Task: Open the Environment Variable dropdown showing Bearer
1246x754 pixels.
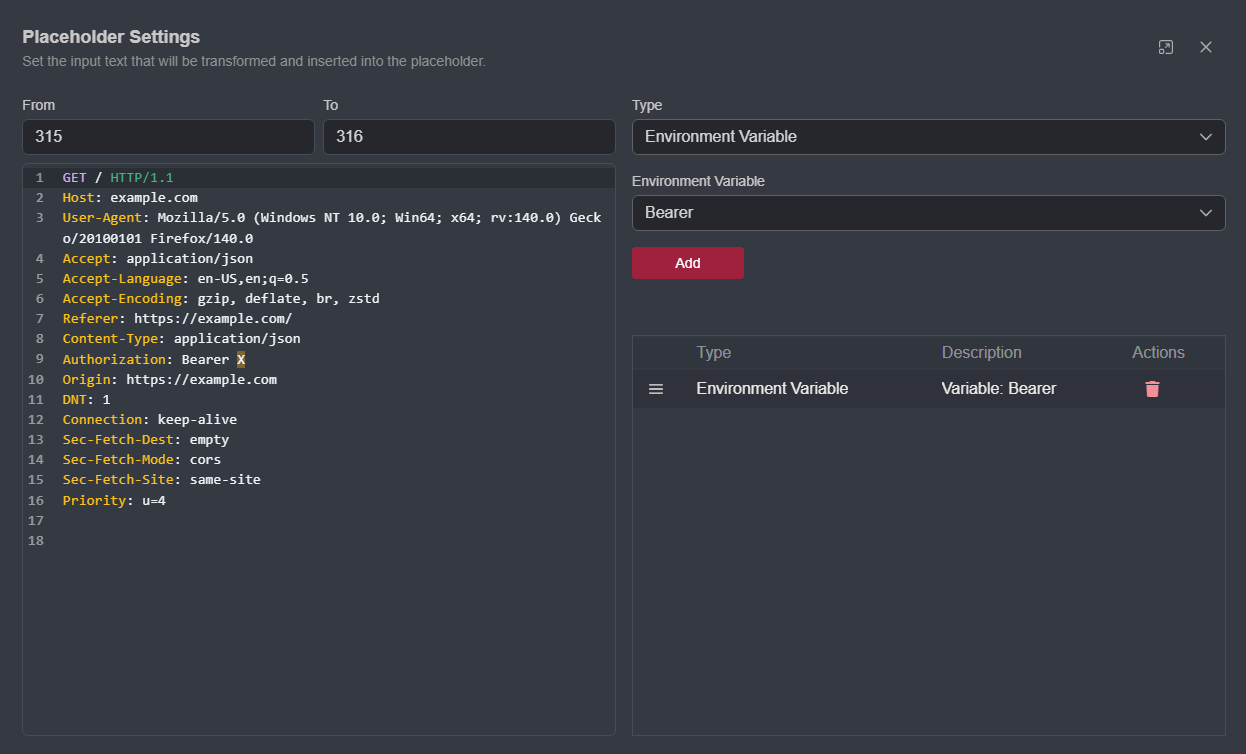Action: [x=928, y=212]
